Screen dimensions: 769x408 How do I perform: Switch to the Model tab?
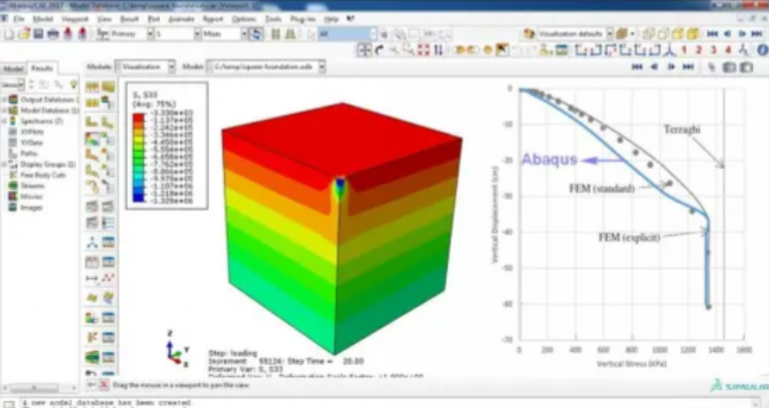13,69
